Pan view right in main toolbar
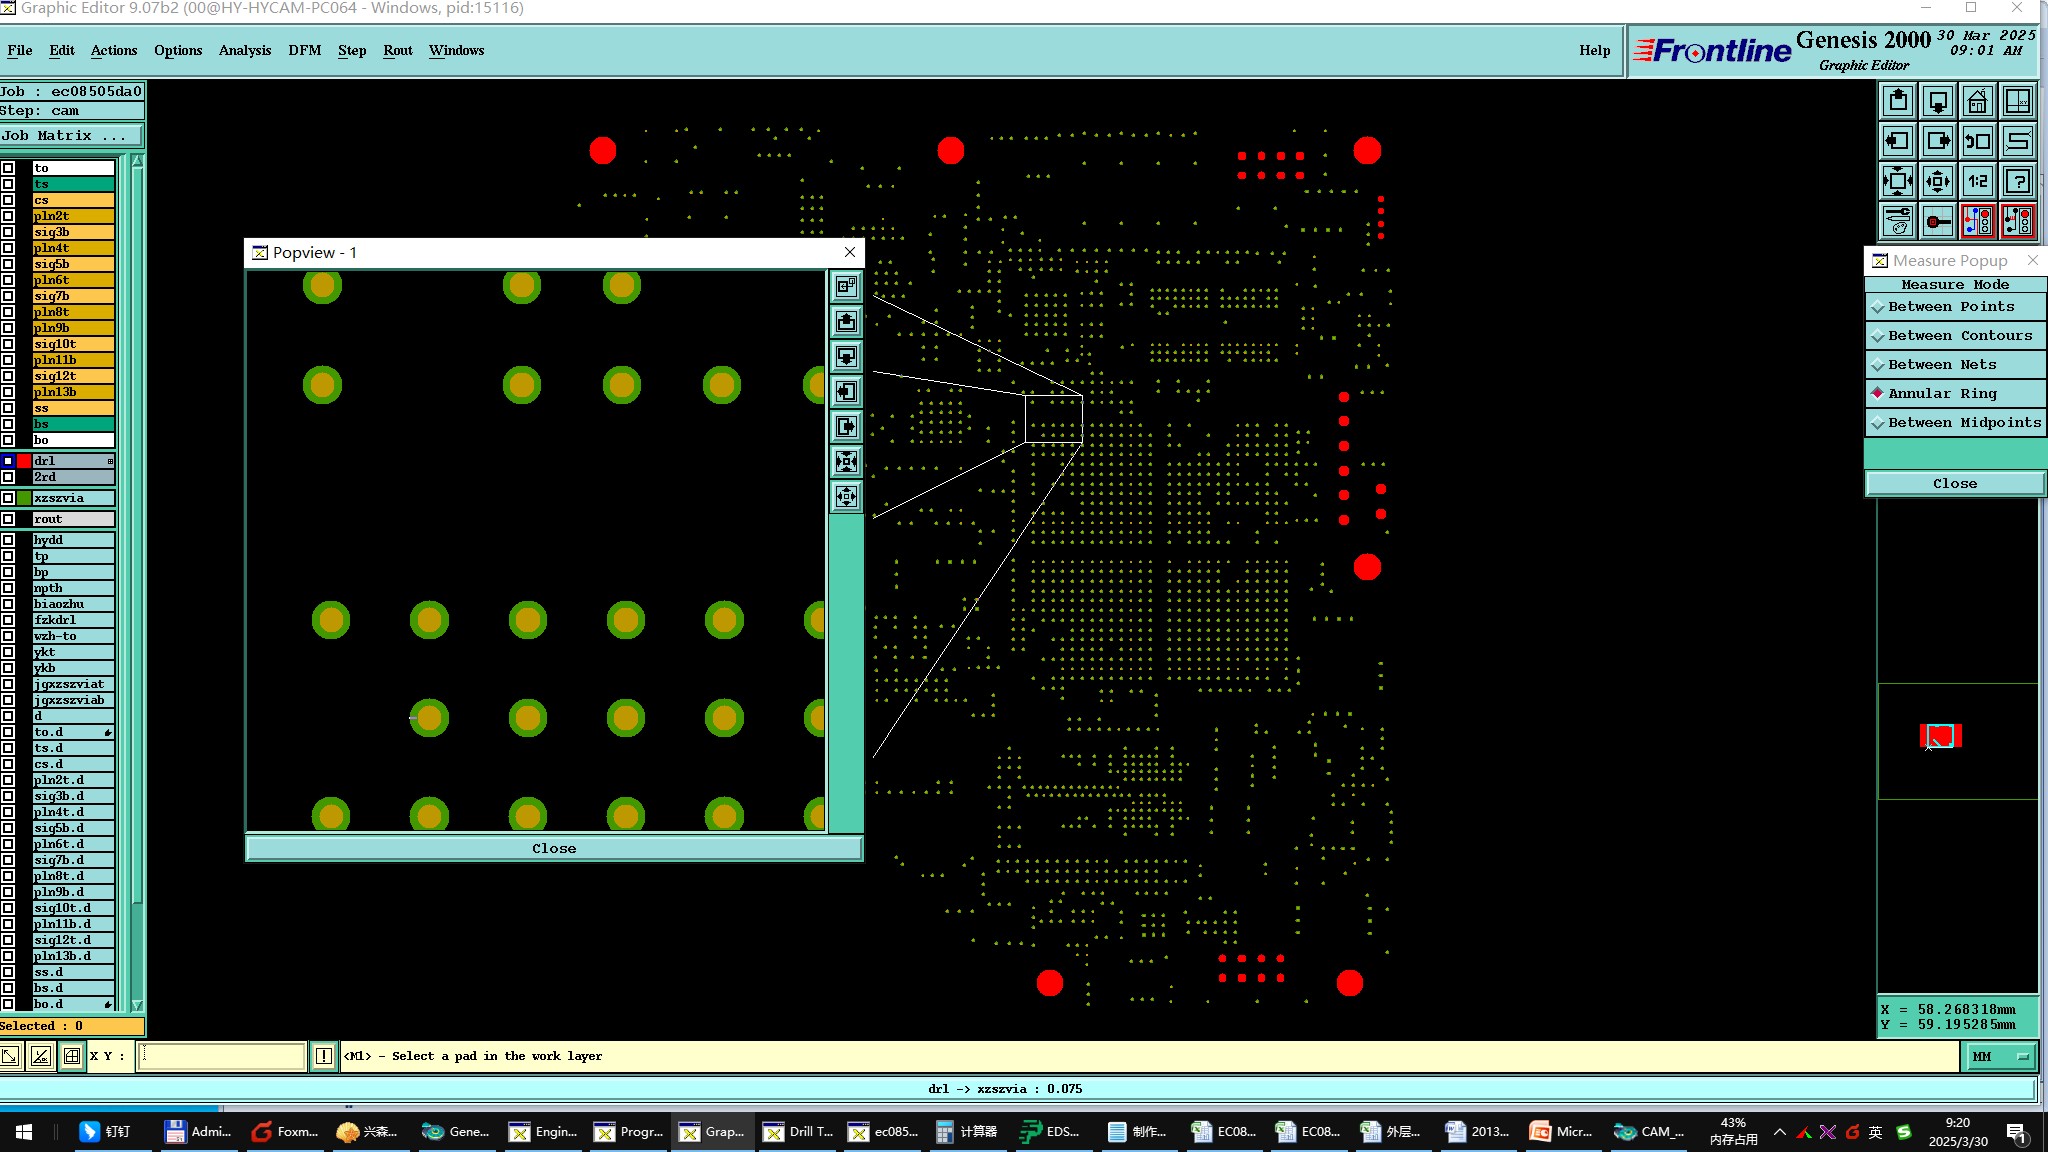 (1938, 141)
